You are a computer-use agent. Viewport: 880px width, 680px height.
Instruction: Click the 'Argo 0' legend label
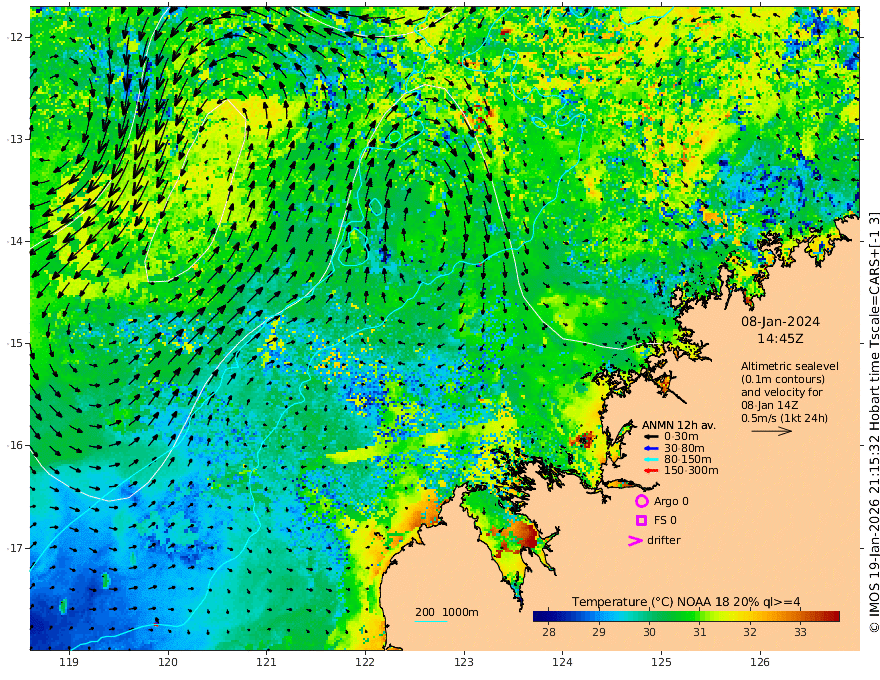pos(671,502)
